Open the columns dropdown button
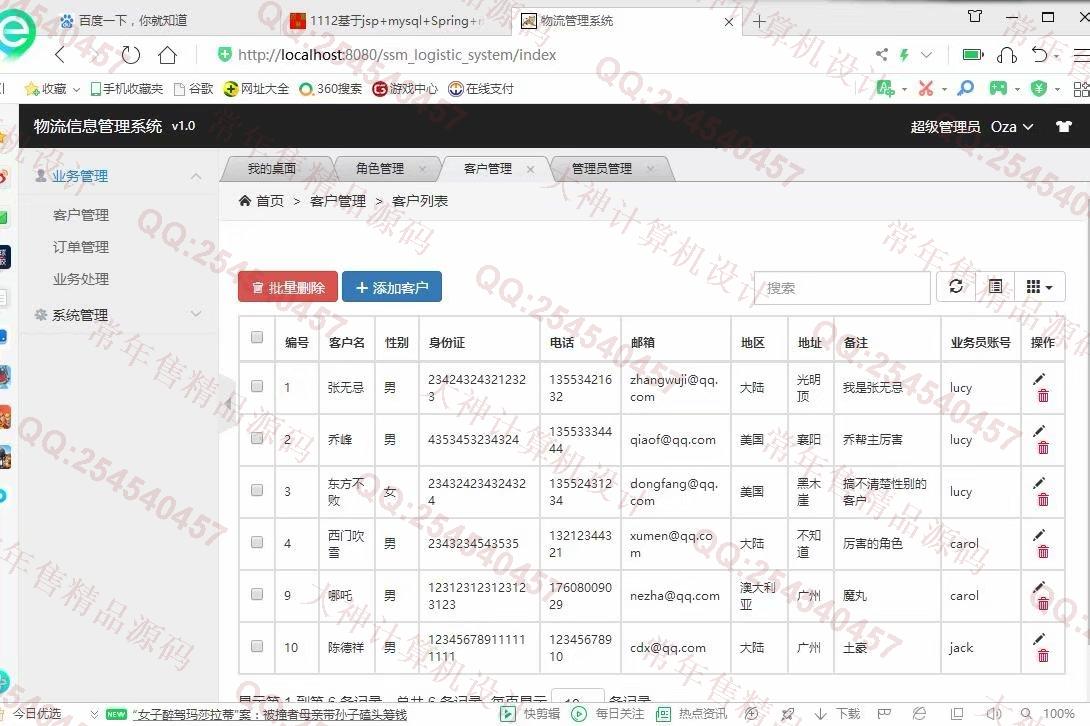The image size is (1090, 726). (x=1039, y=287)
